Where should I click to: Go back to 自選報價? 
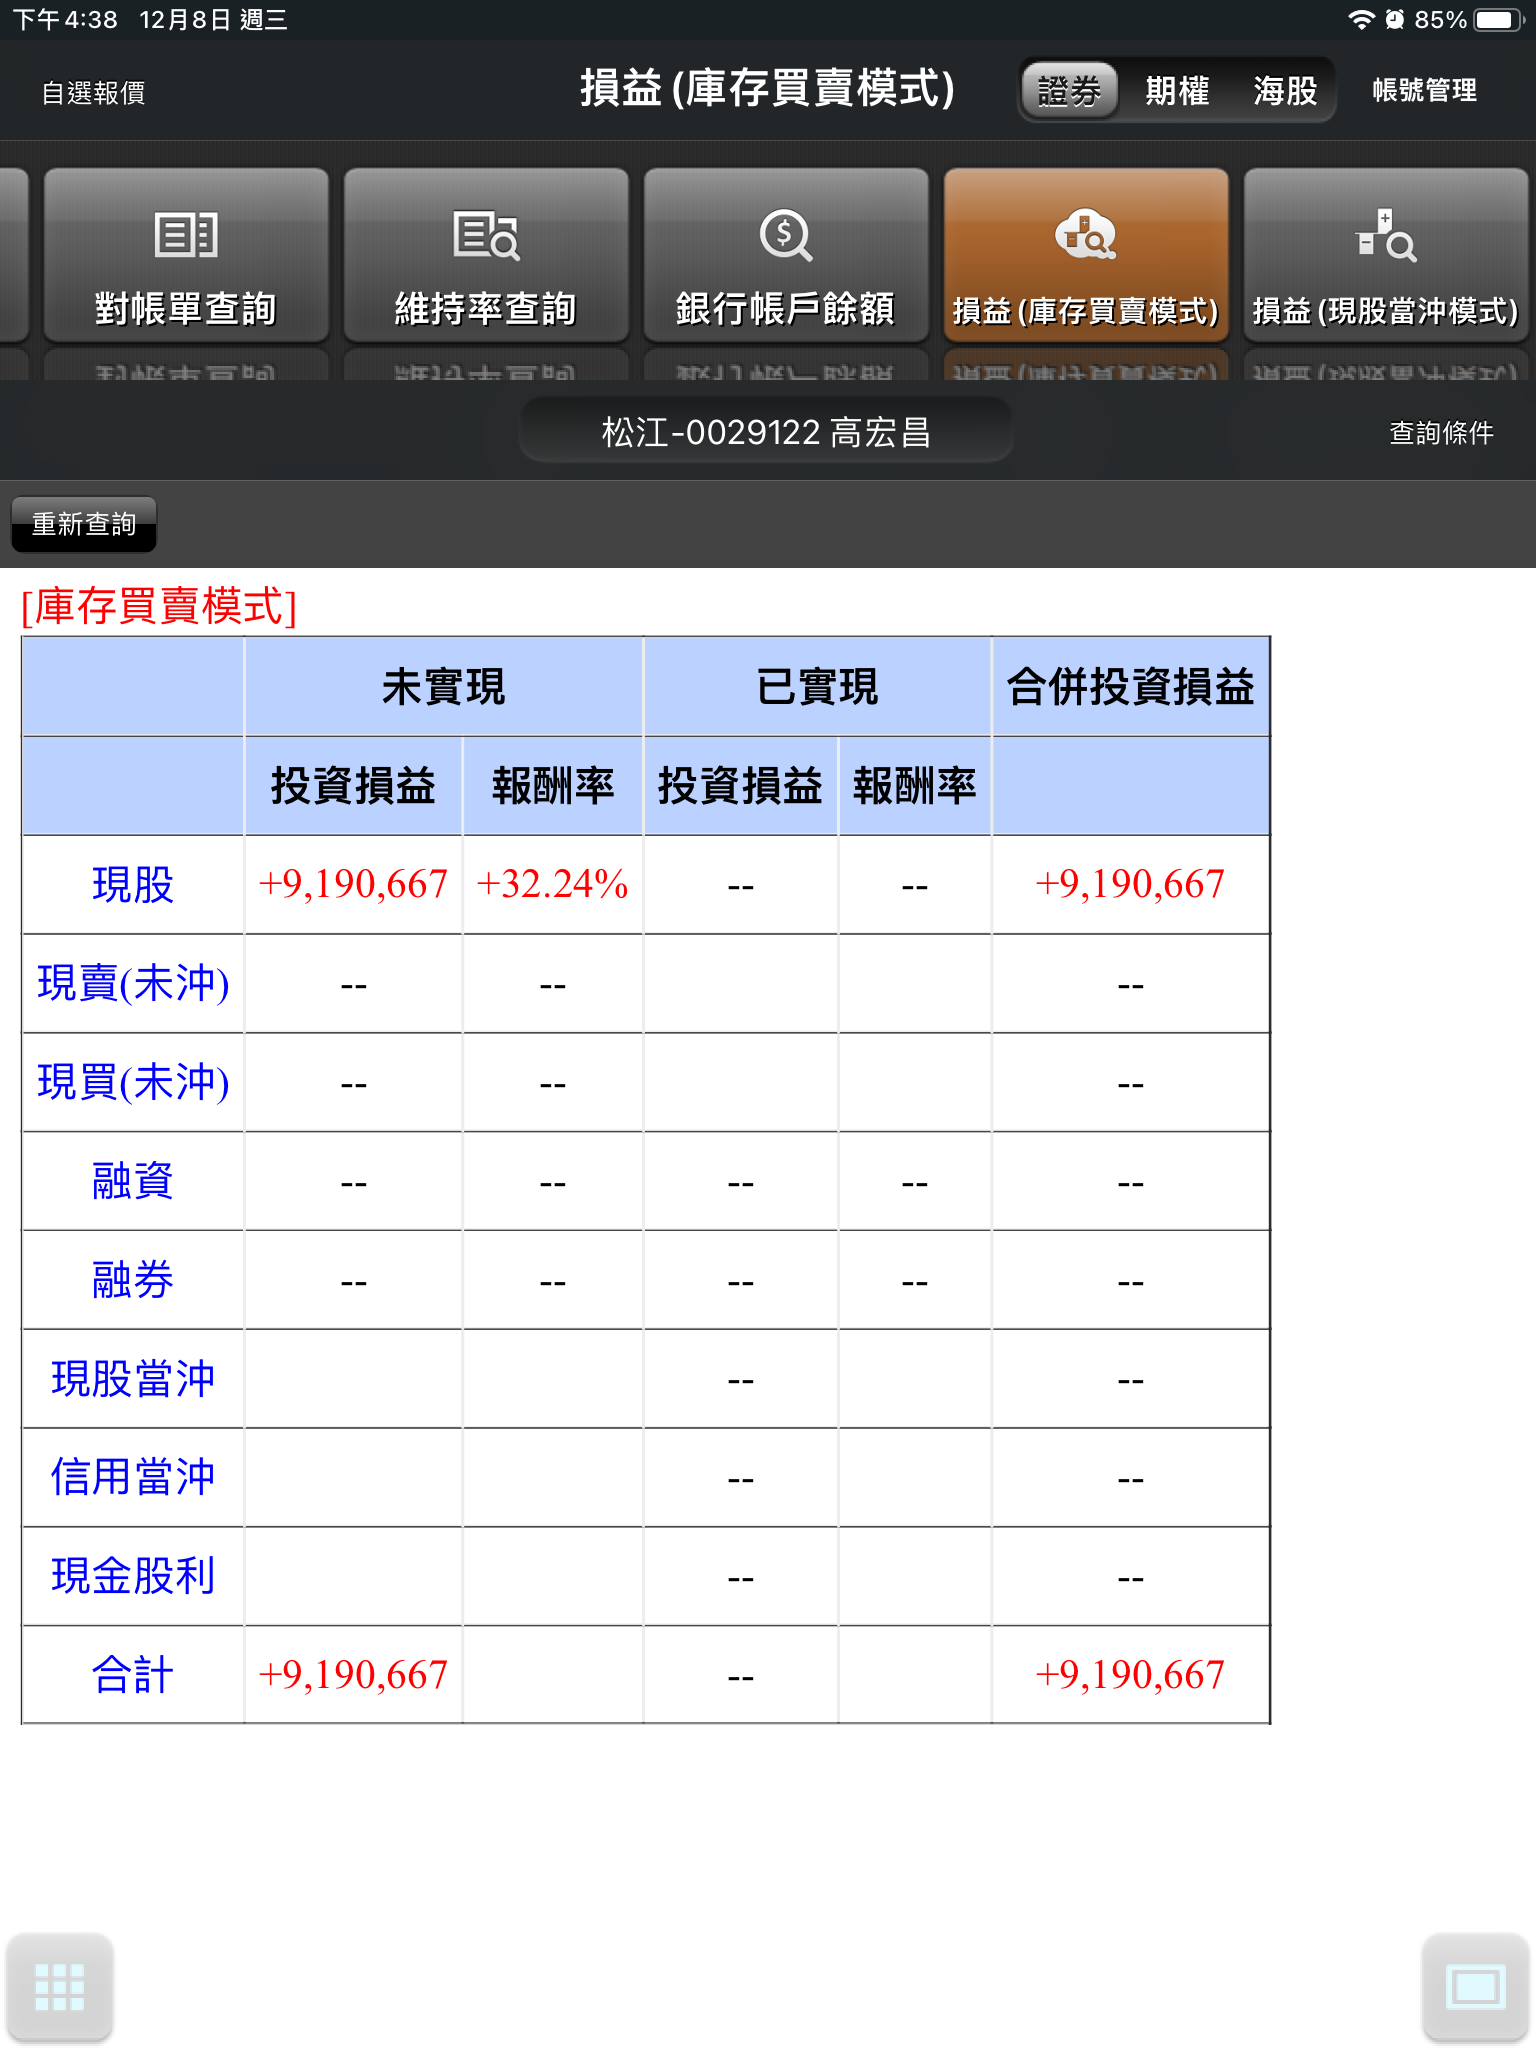[x=93, y=93]
